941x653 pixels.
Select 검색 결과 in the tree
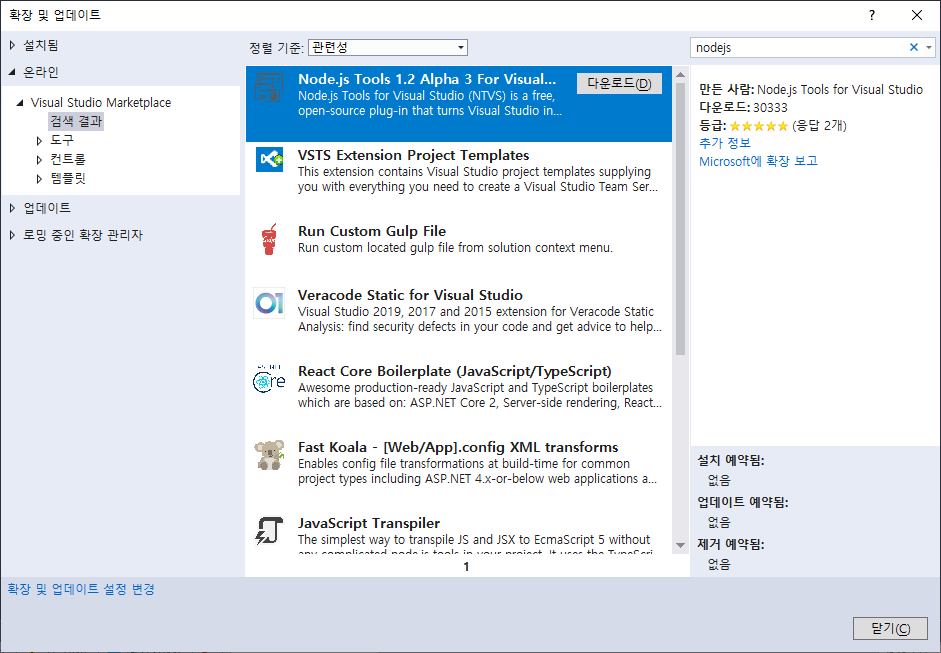[76, 121]
